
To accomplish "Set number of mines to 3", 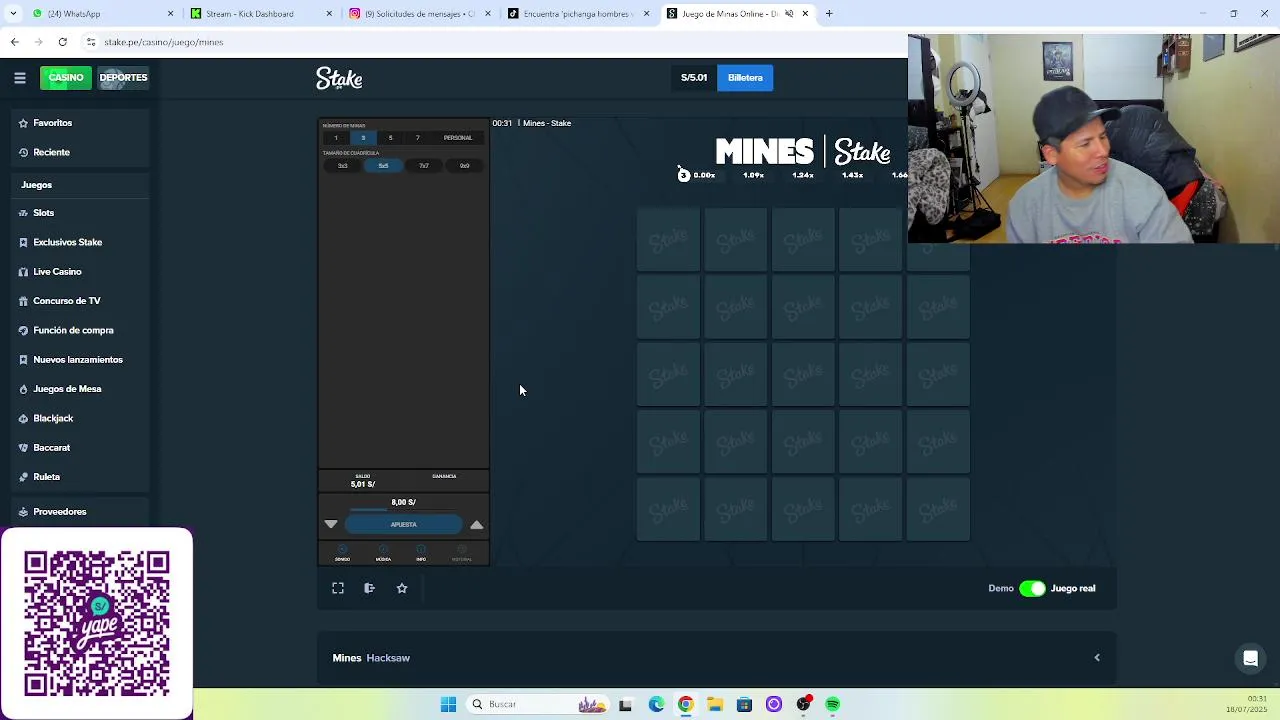I will pyautogui.click(x=363, y=138).
